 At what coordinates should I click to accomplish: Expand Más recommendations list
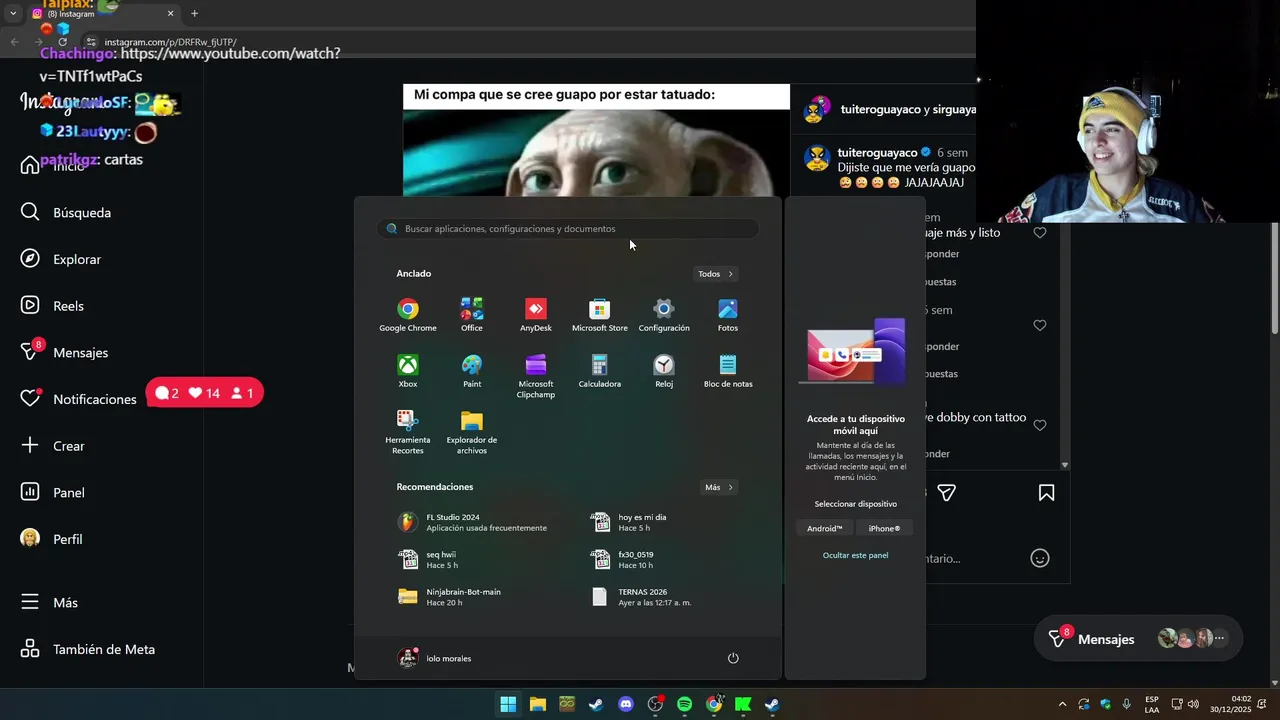(x=719, y=487)
